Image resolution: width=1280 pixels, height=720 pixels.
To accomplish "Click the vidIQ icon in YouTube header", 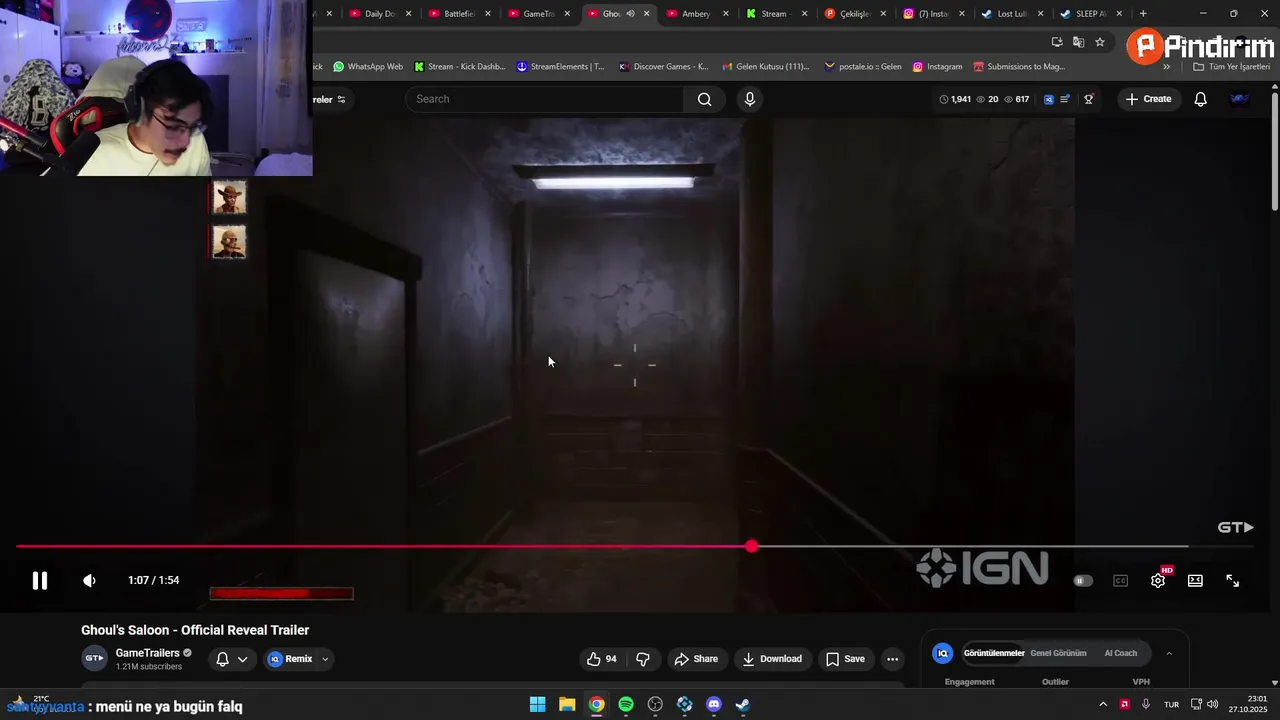I will [x=1049, y=99].
